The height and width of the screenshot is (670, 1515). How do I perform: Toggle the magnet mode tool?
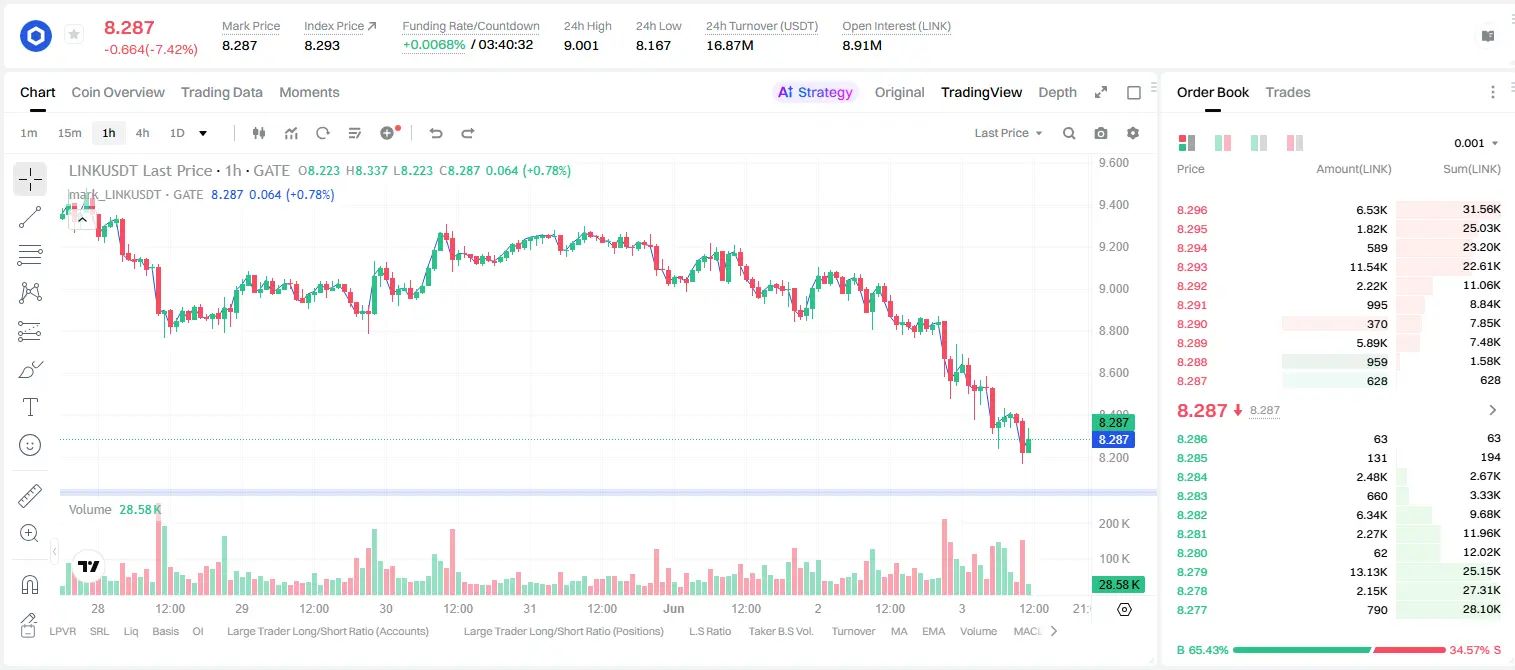click(30, 584)
